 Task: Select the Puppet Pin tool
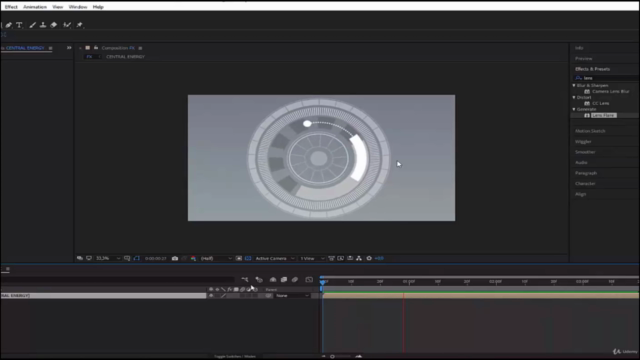tap(80, 25)
